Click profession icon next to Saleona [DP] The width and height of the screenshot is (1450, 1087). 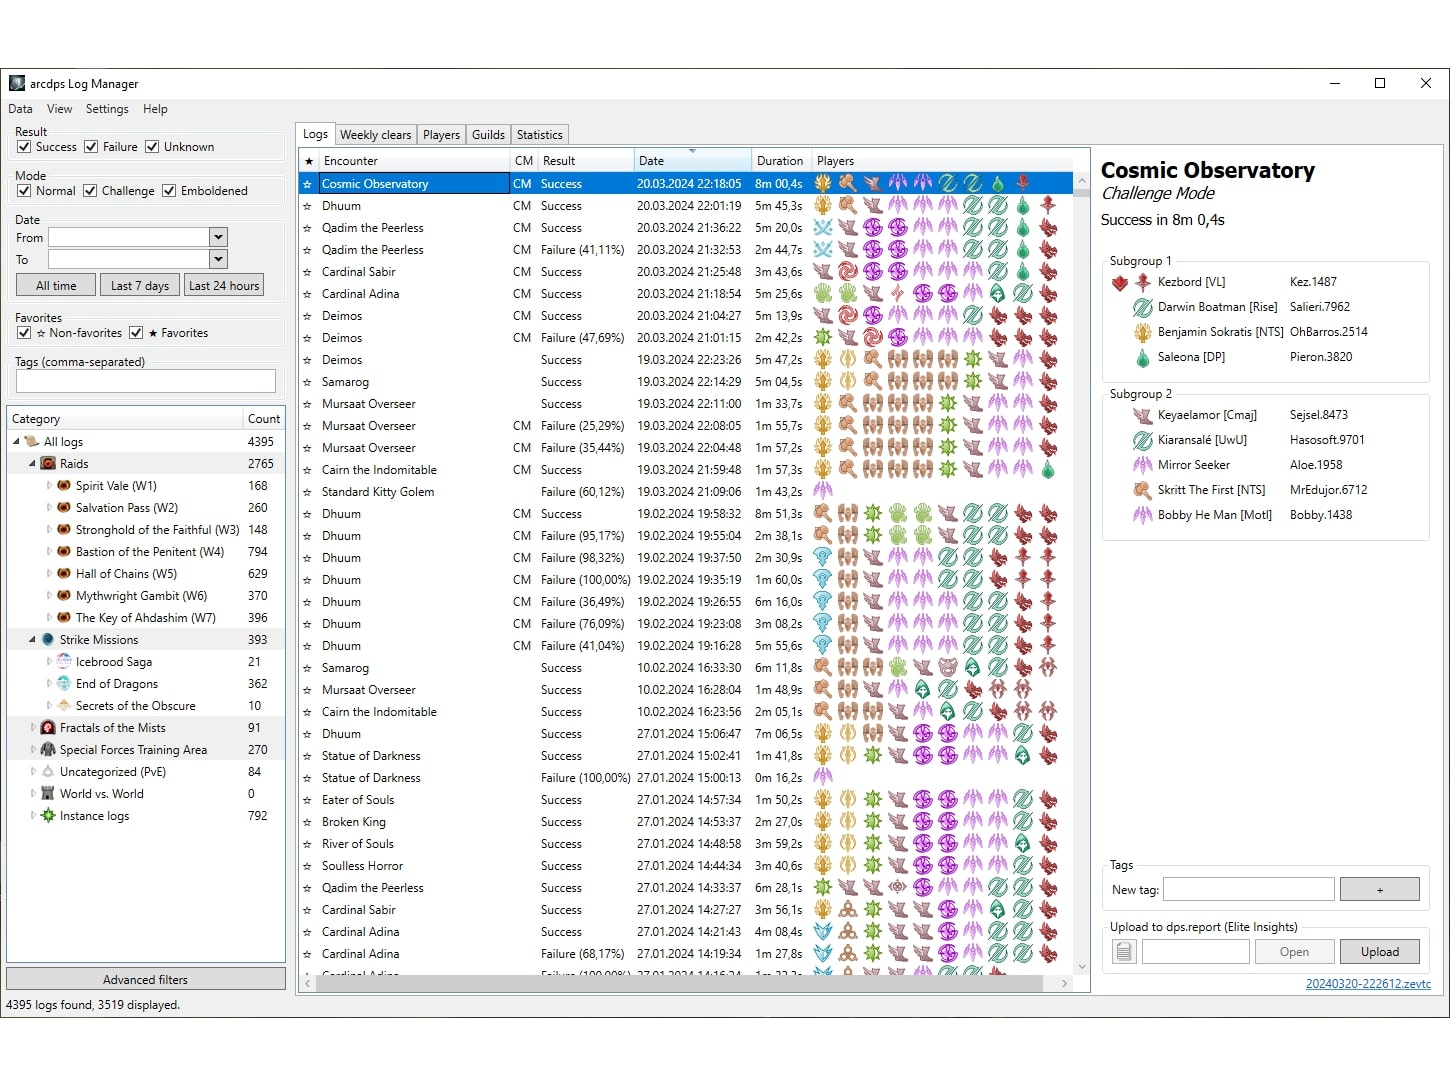1142,357
